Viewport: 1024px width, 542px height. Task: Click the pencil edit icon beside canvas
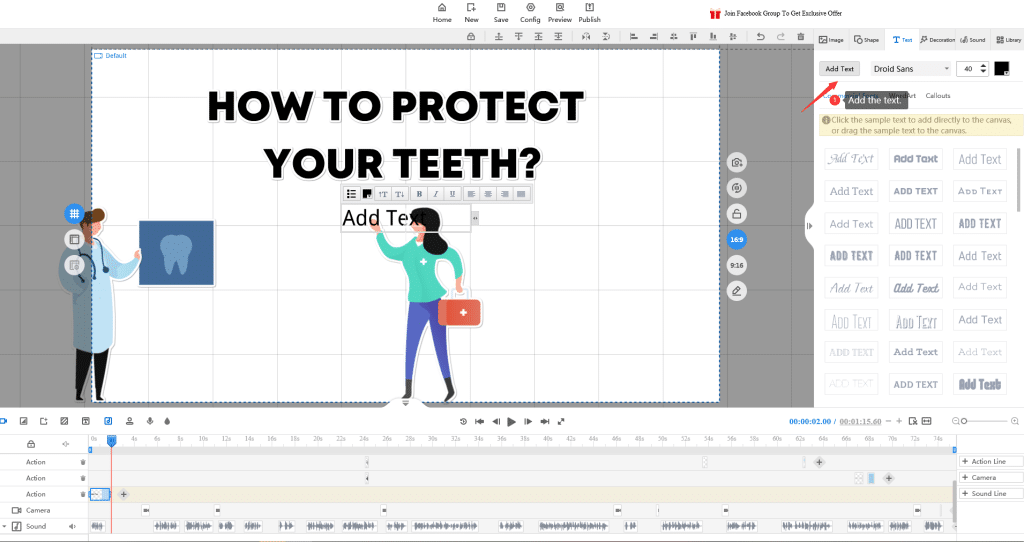pos(737,291)
